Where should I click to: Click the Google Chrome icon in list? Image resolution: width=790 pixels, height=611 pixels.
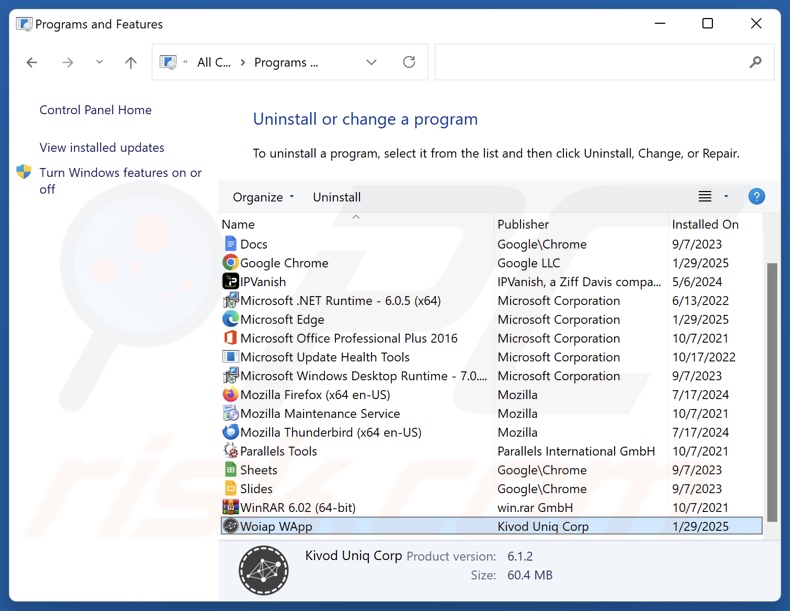click(230, 262)
